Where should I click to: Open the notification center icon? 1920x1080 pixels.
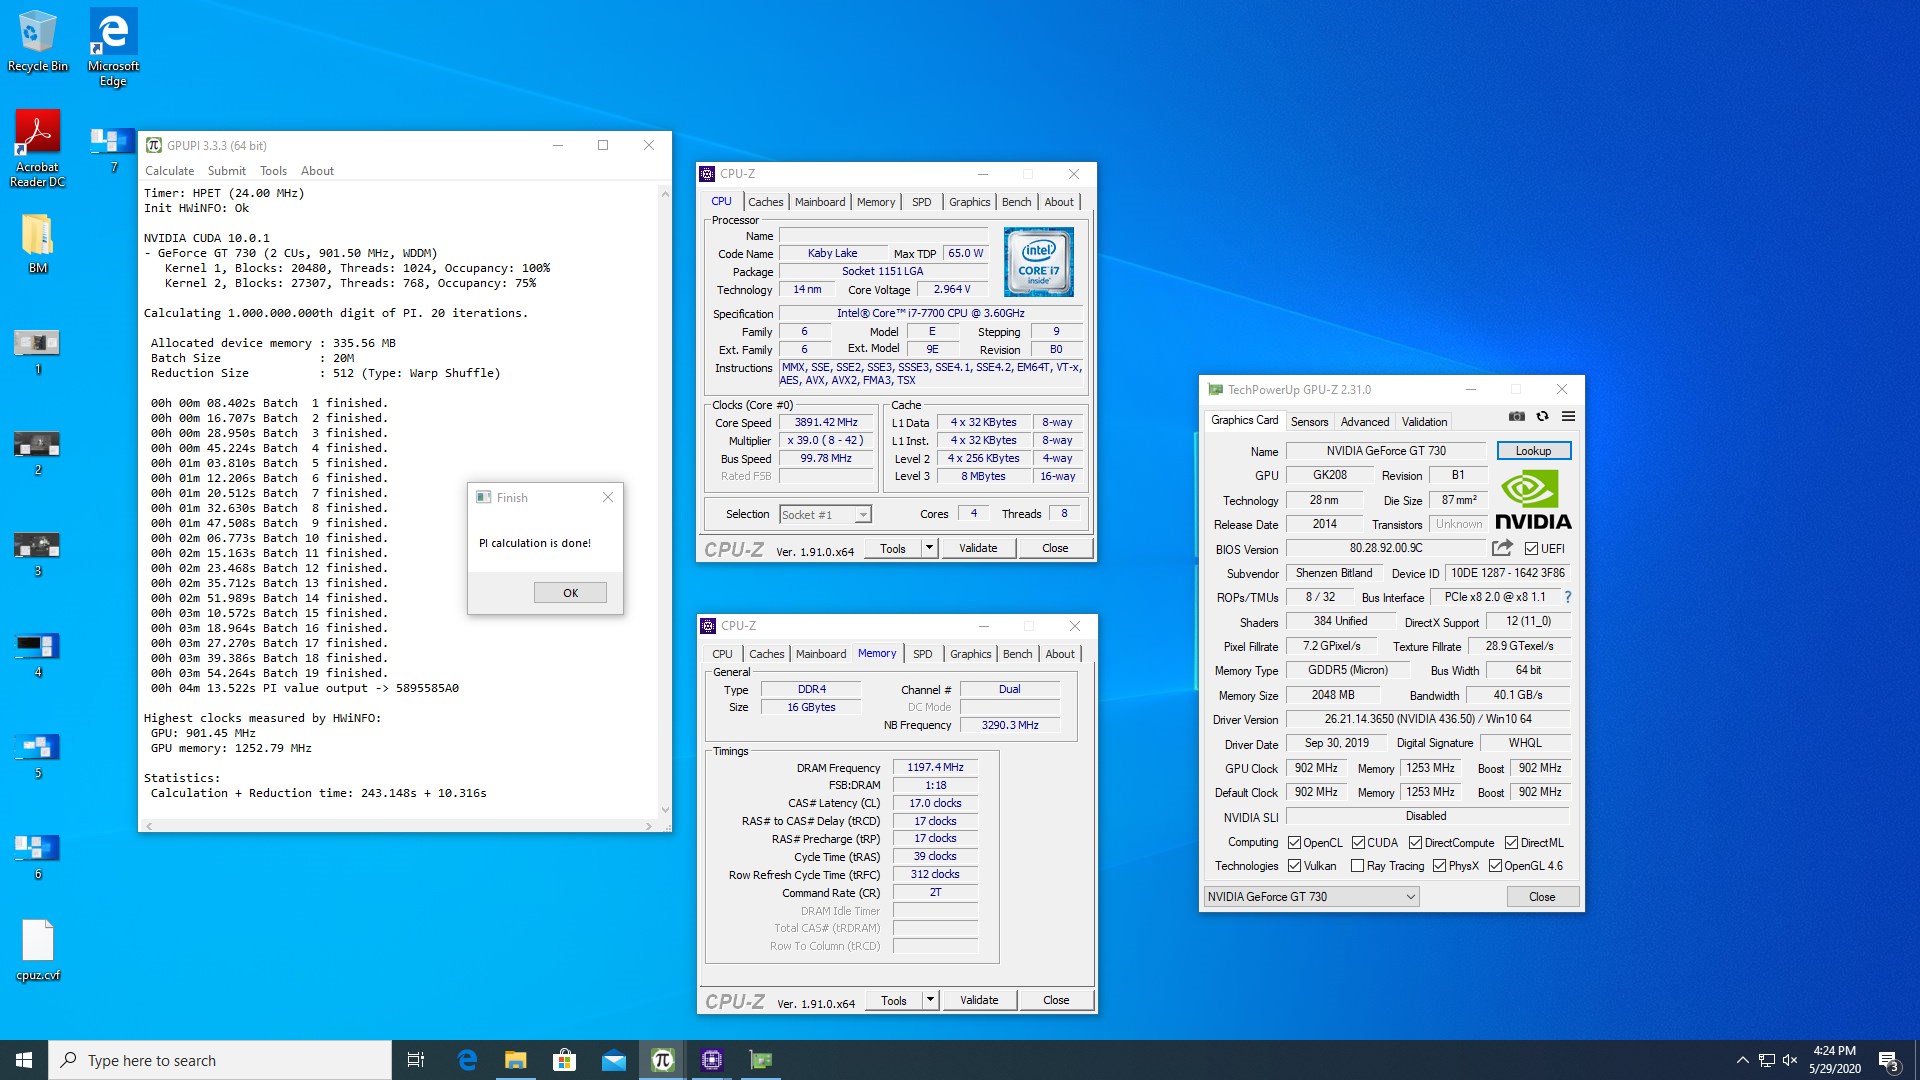pos(1888,1060)
